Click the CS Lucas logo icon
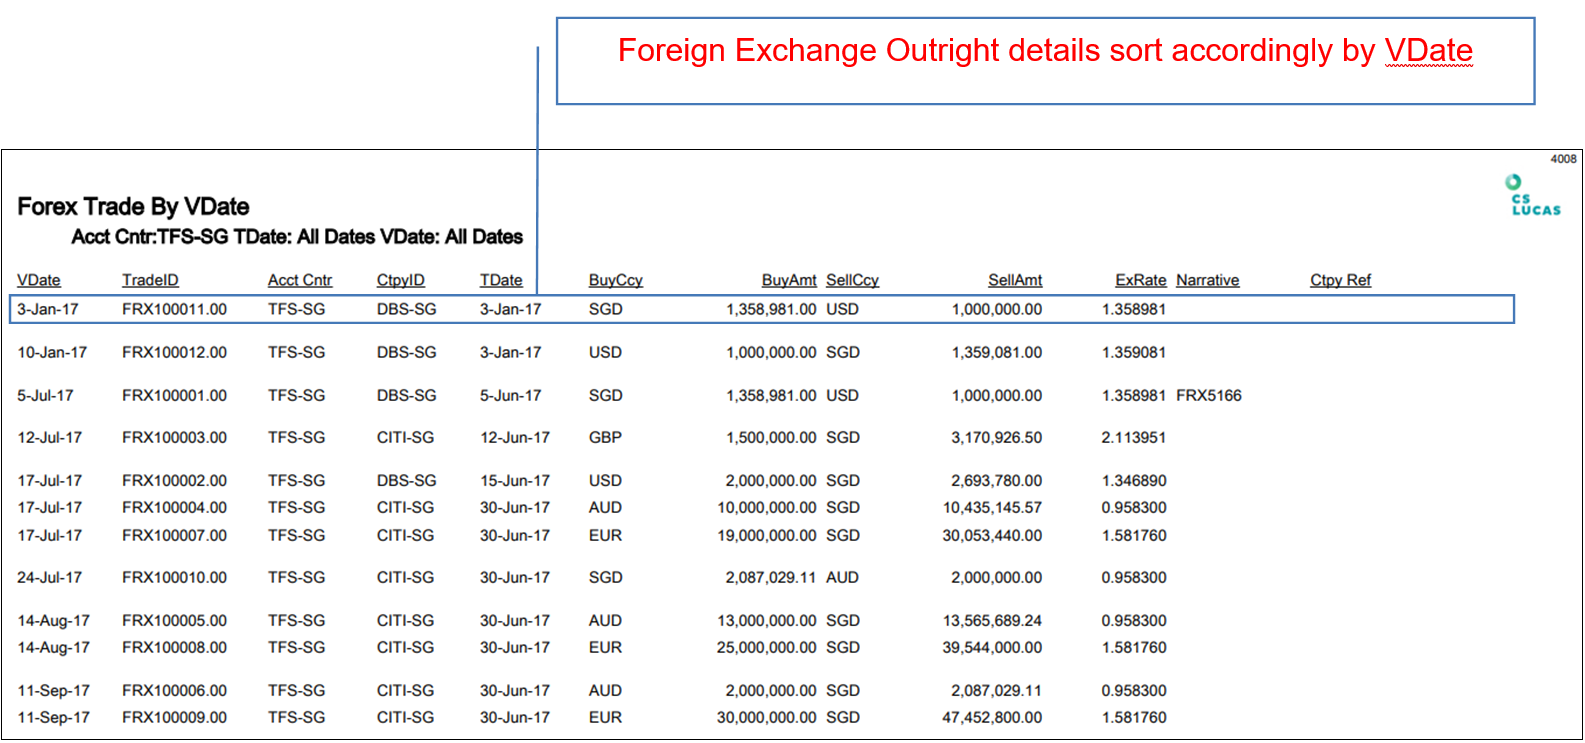 click(1533, 196)
